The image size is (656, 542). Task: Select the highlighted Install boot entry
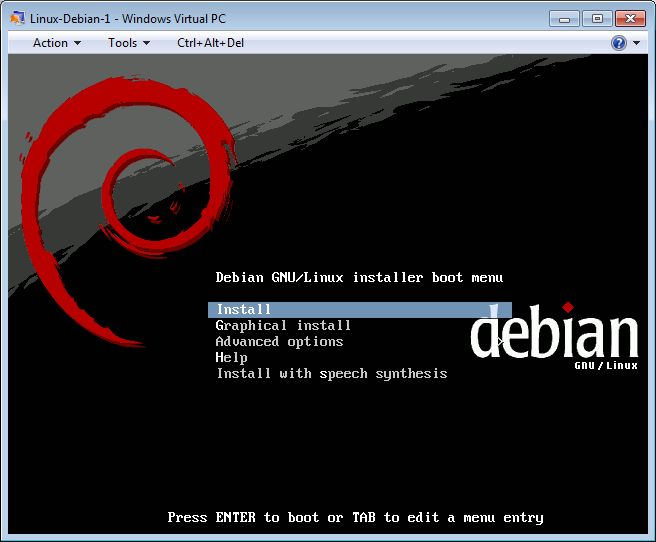pyautogui.click(x=244, y=310)
